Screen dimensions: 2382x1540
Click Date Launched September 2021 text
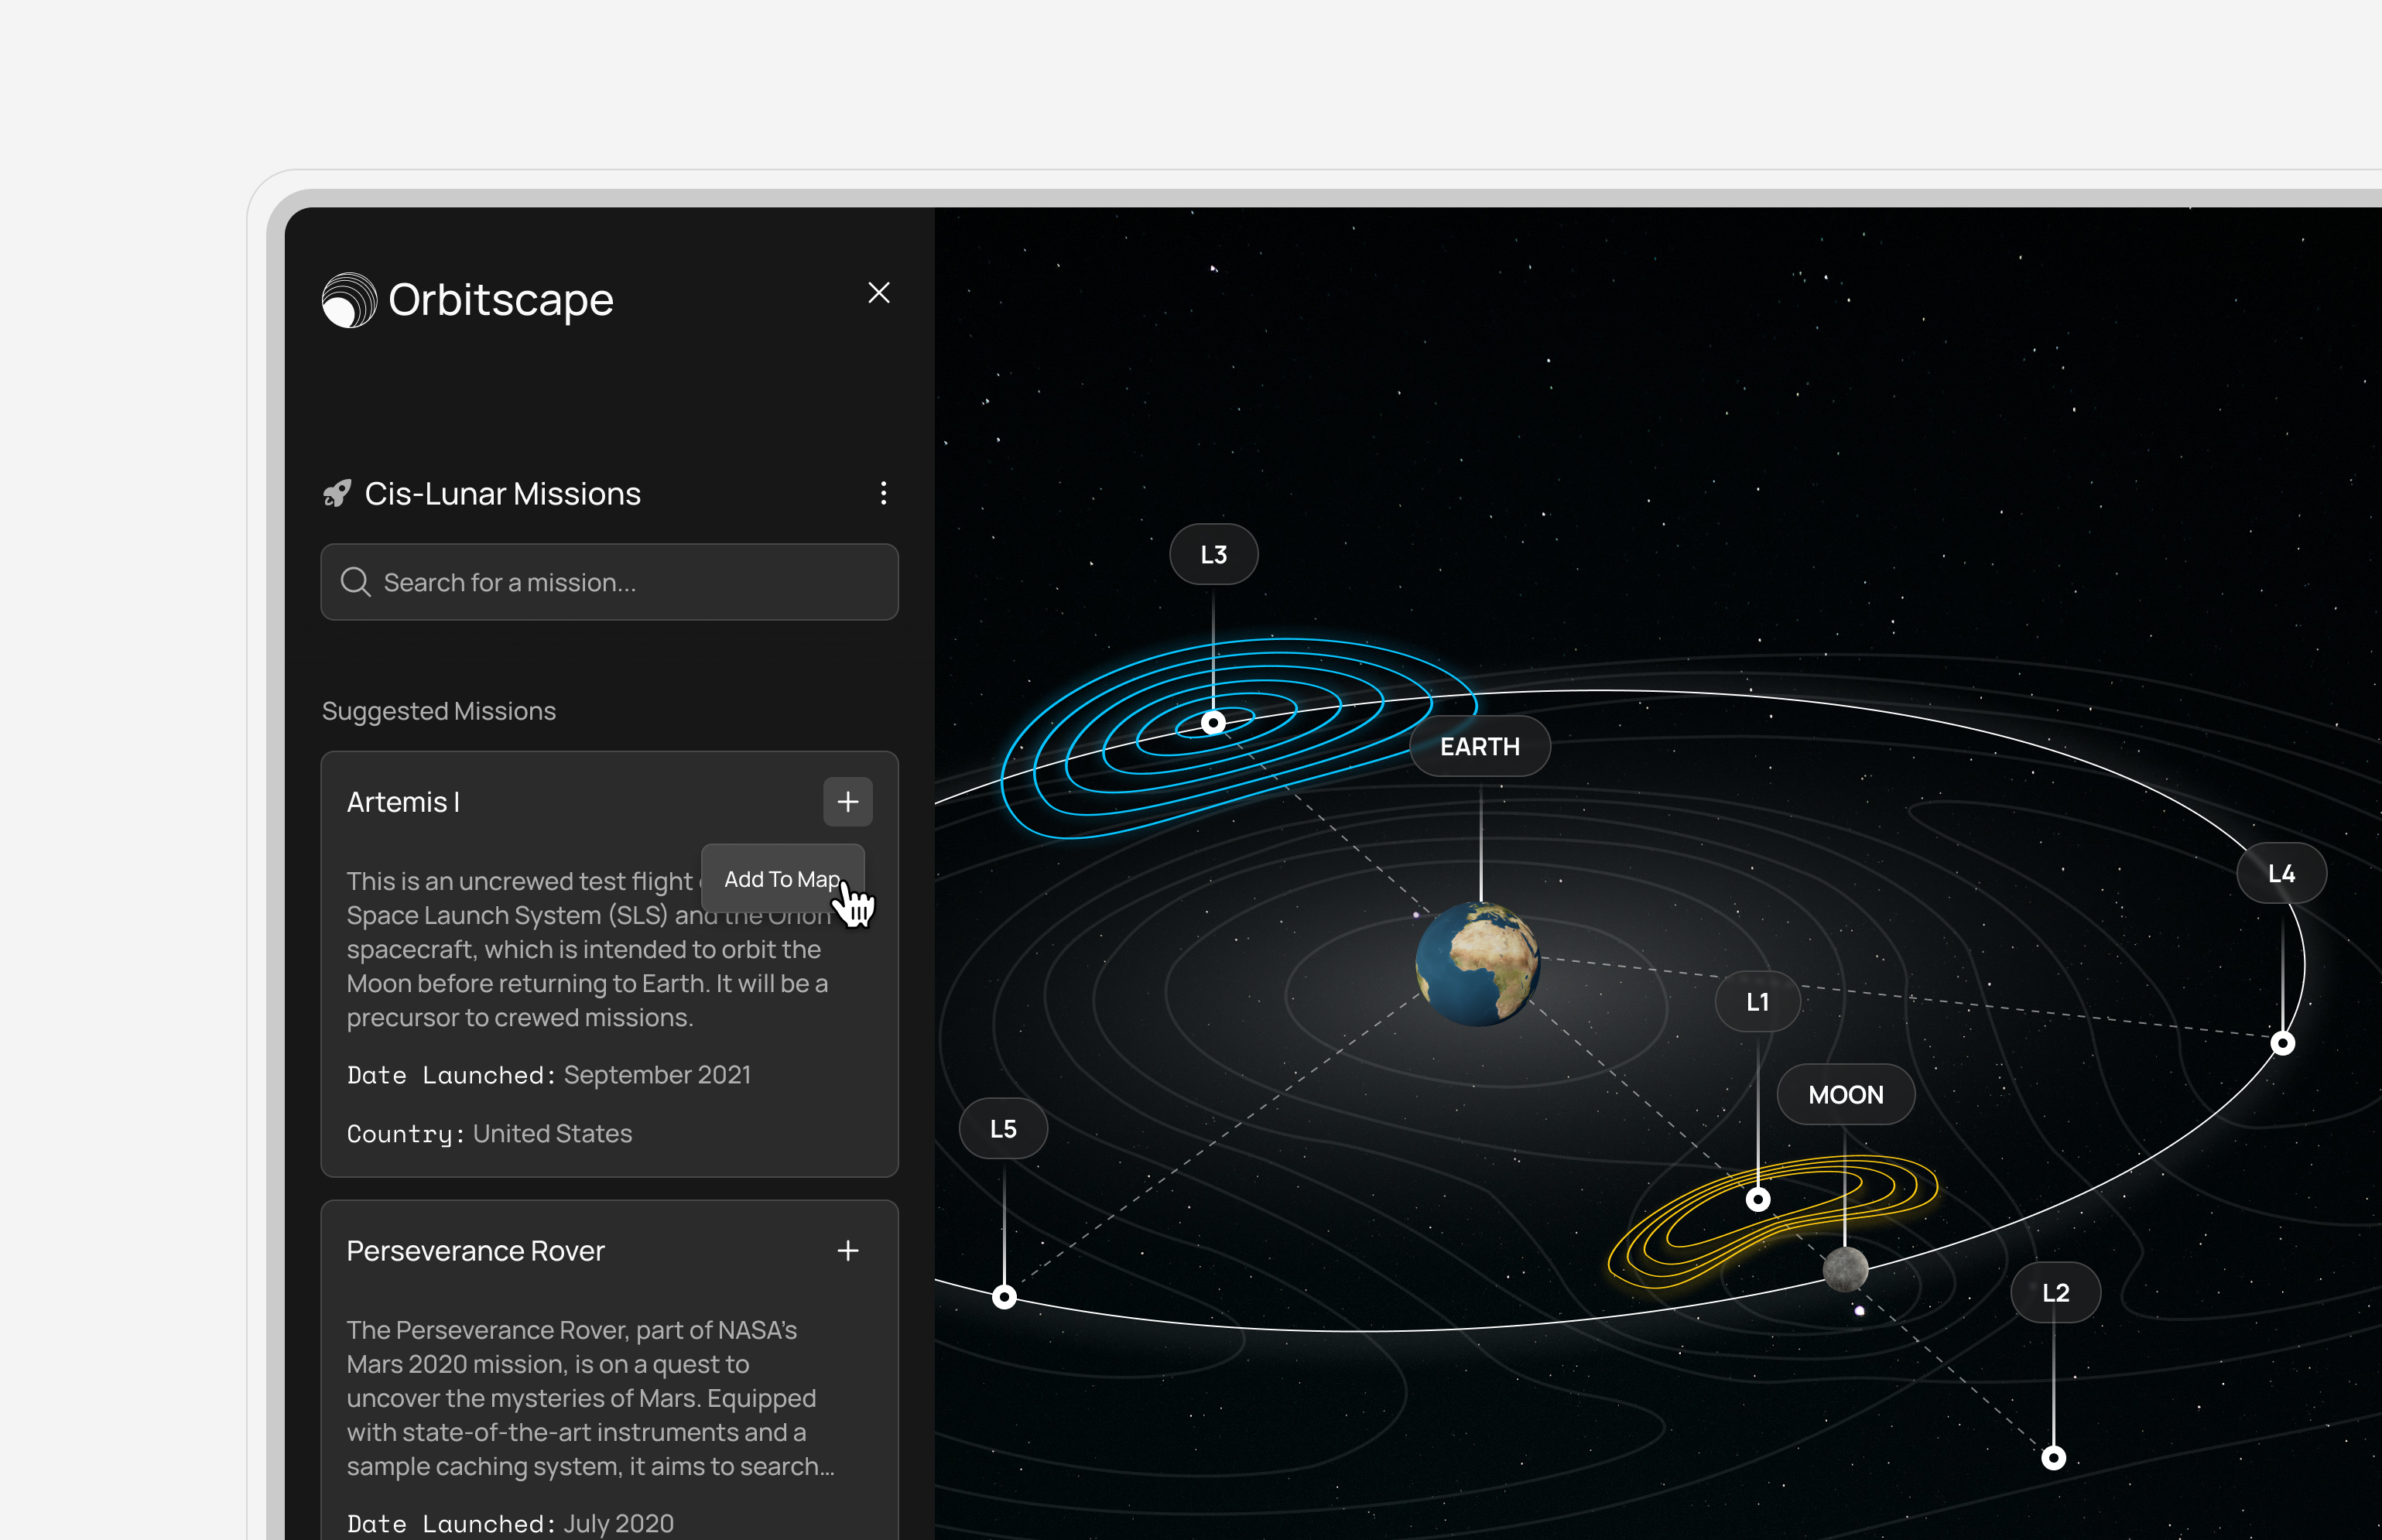549,1075
